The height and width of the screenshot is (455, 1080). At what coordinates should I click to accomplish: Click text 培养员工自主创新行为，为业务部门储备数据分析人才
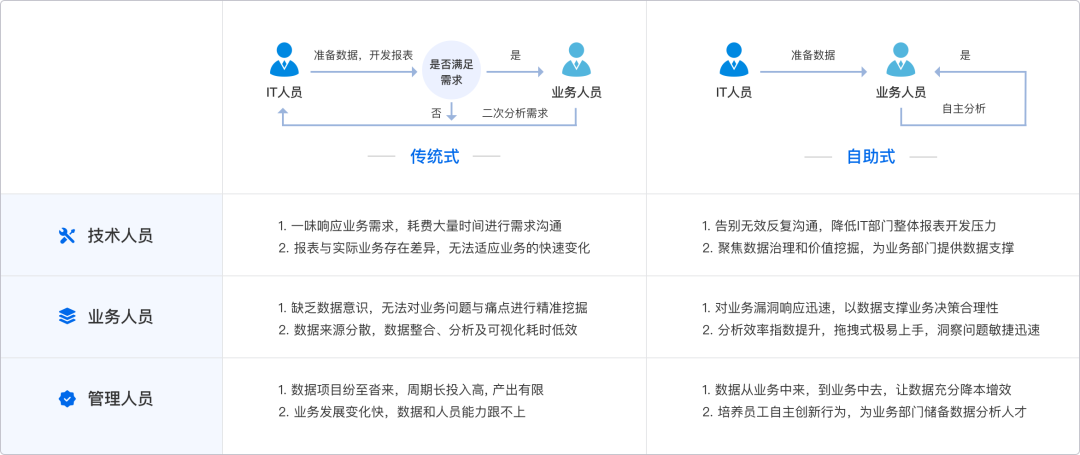pos(872,412)
